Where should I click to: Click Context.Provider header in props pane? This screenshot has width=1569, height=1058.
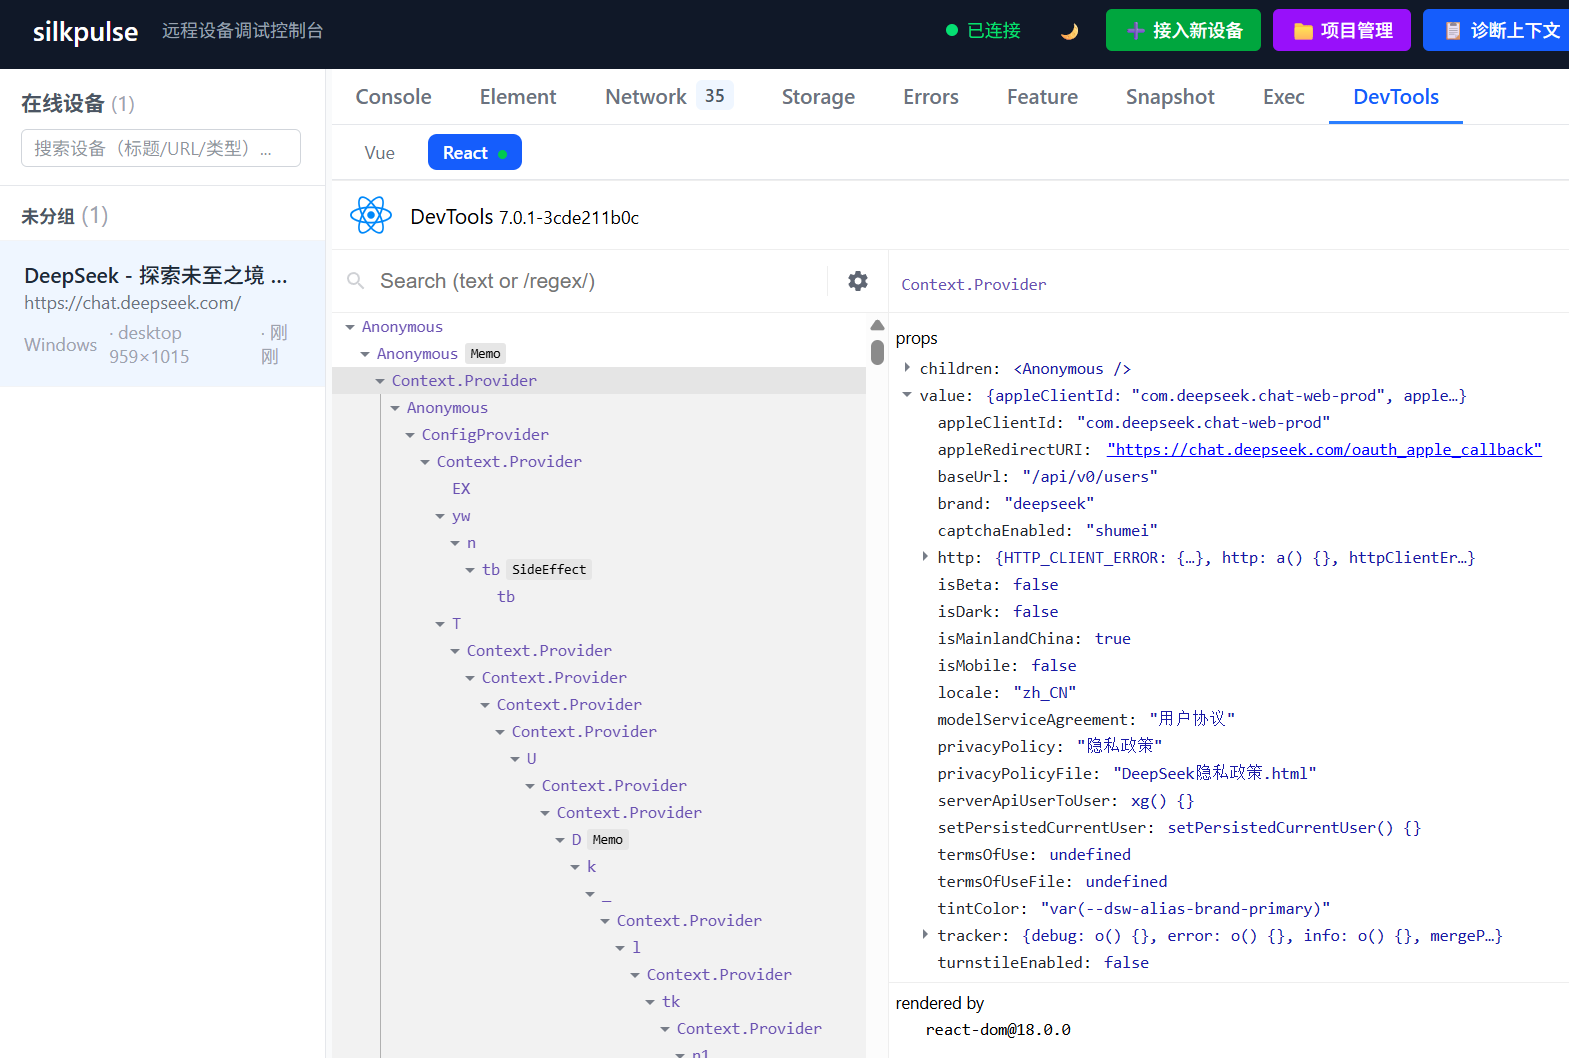click(x=974, y=285)
